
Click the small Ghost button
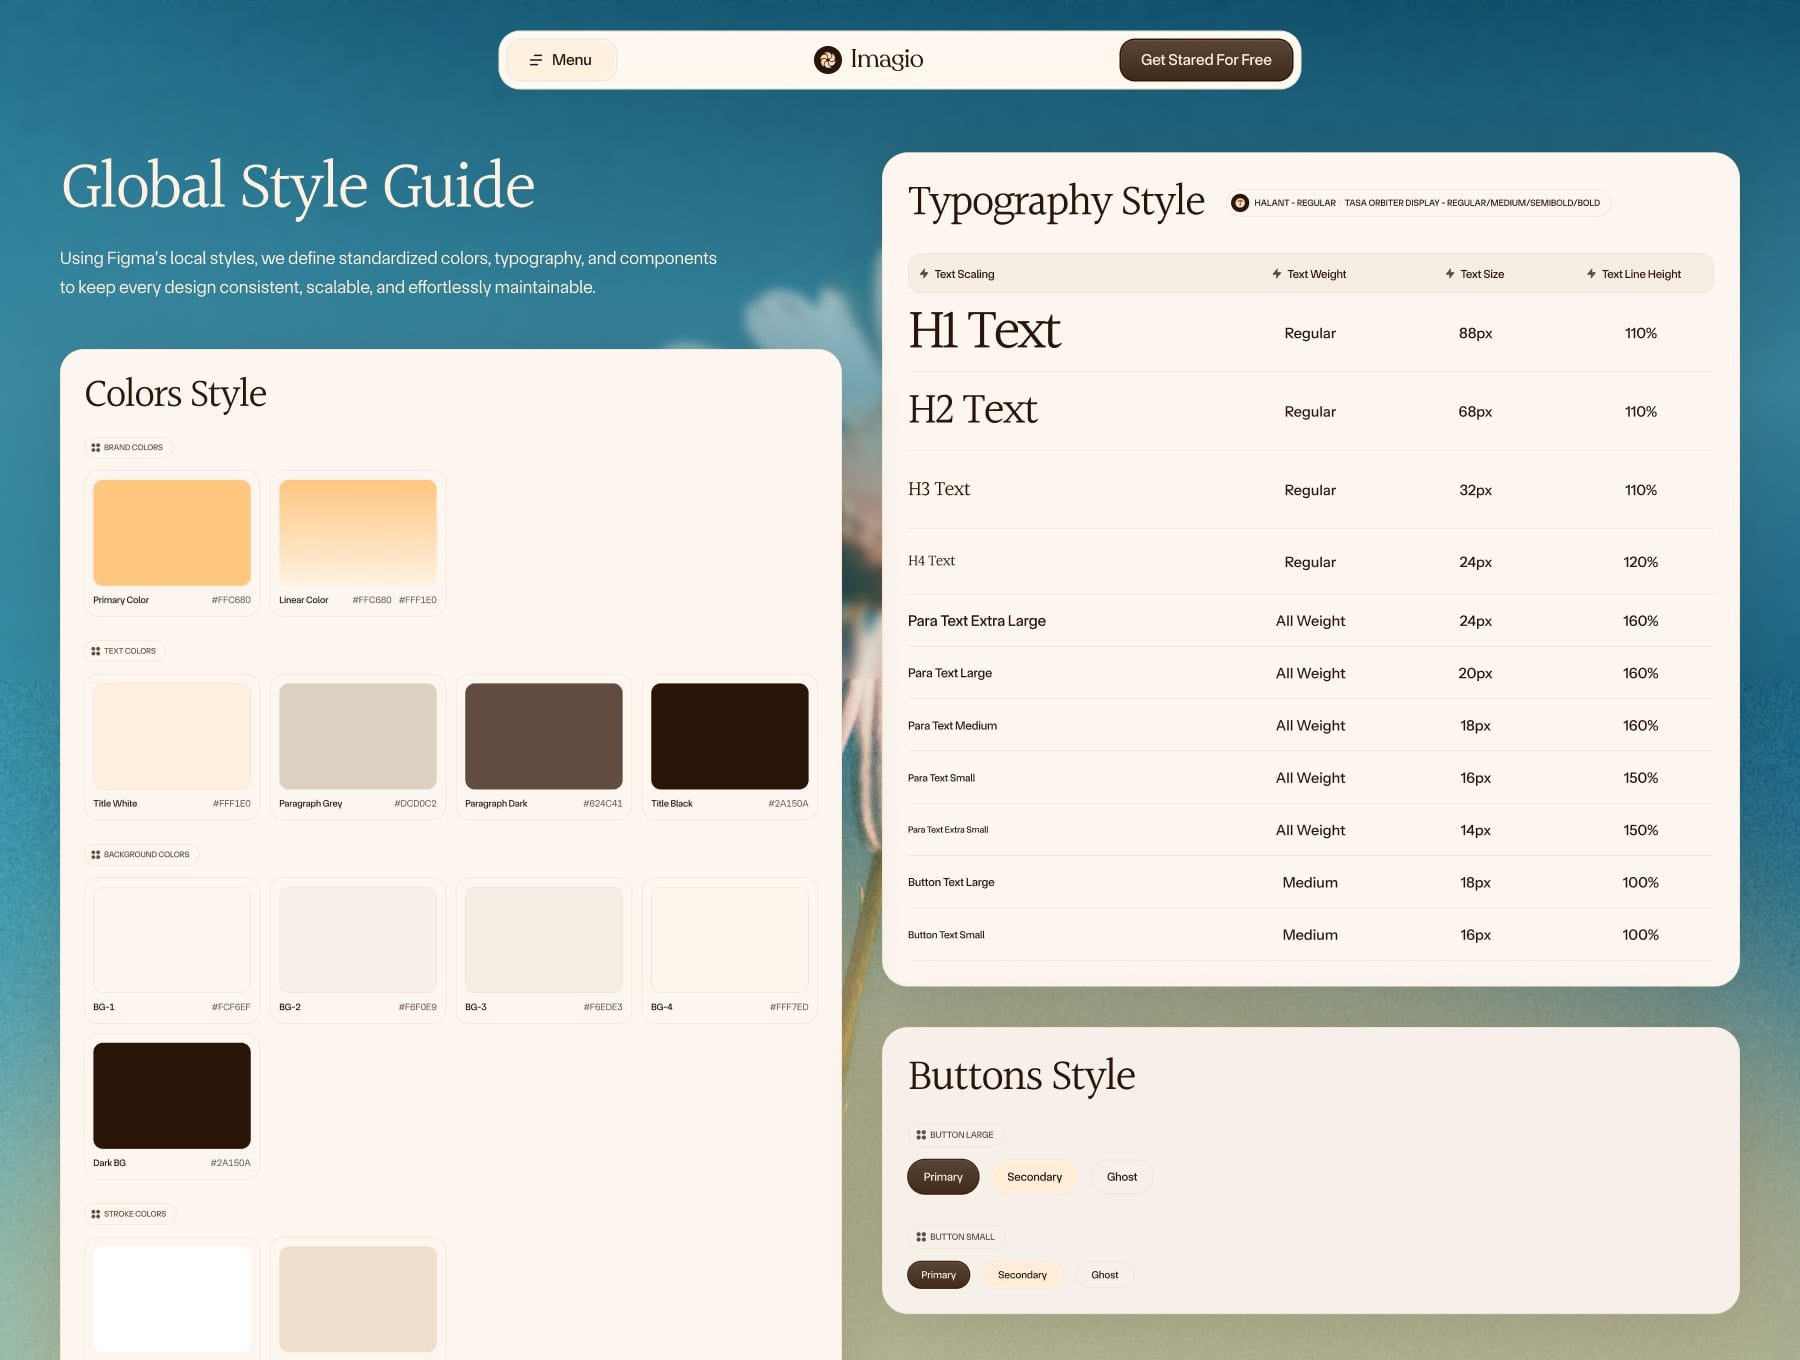(x=1105, y=1275)
